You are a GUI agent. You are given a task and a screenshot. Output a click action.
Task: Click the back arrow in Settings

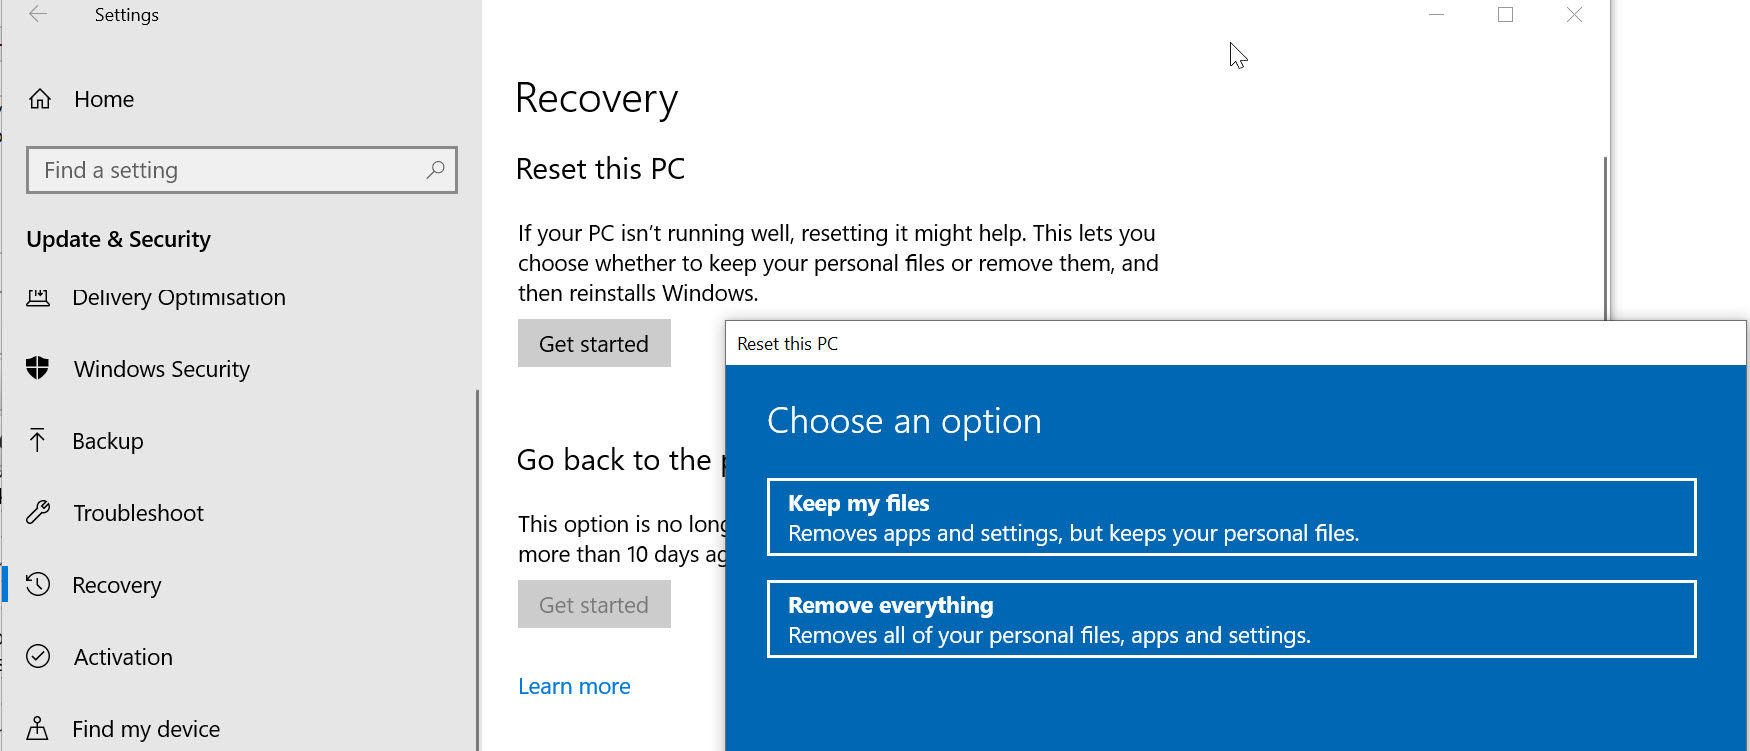pos(38,15)
